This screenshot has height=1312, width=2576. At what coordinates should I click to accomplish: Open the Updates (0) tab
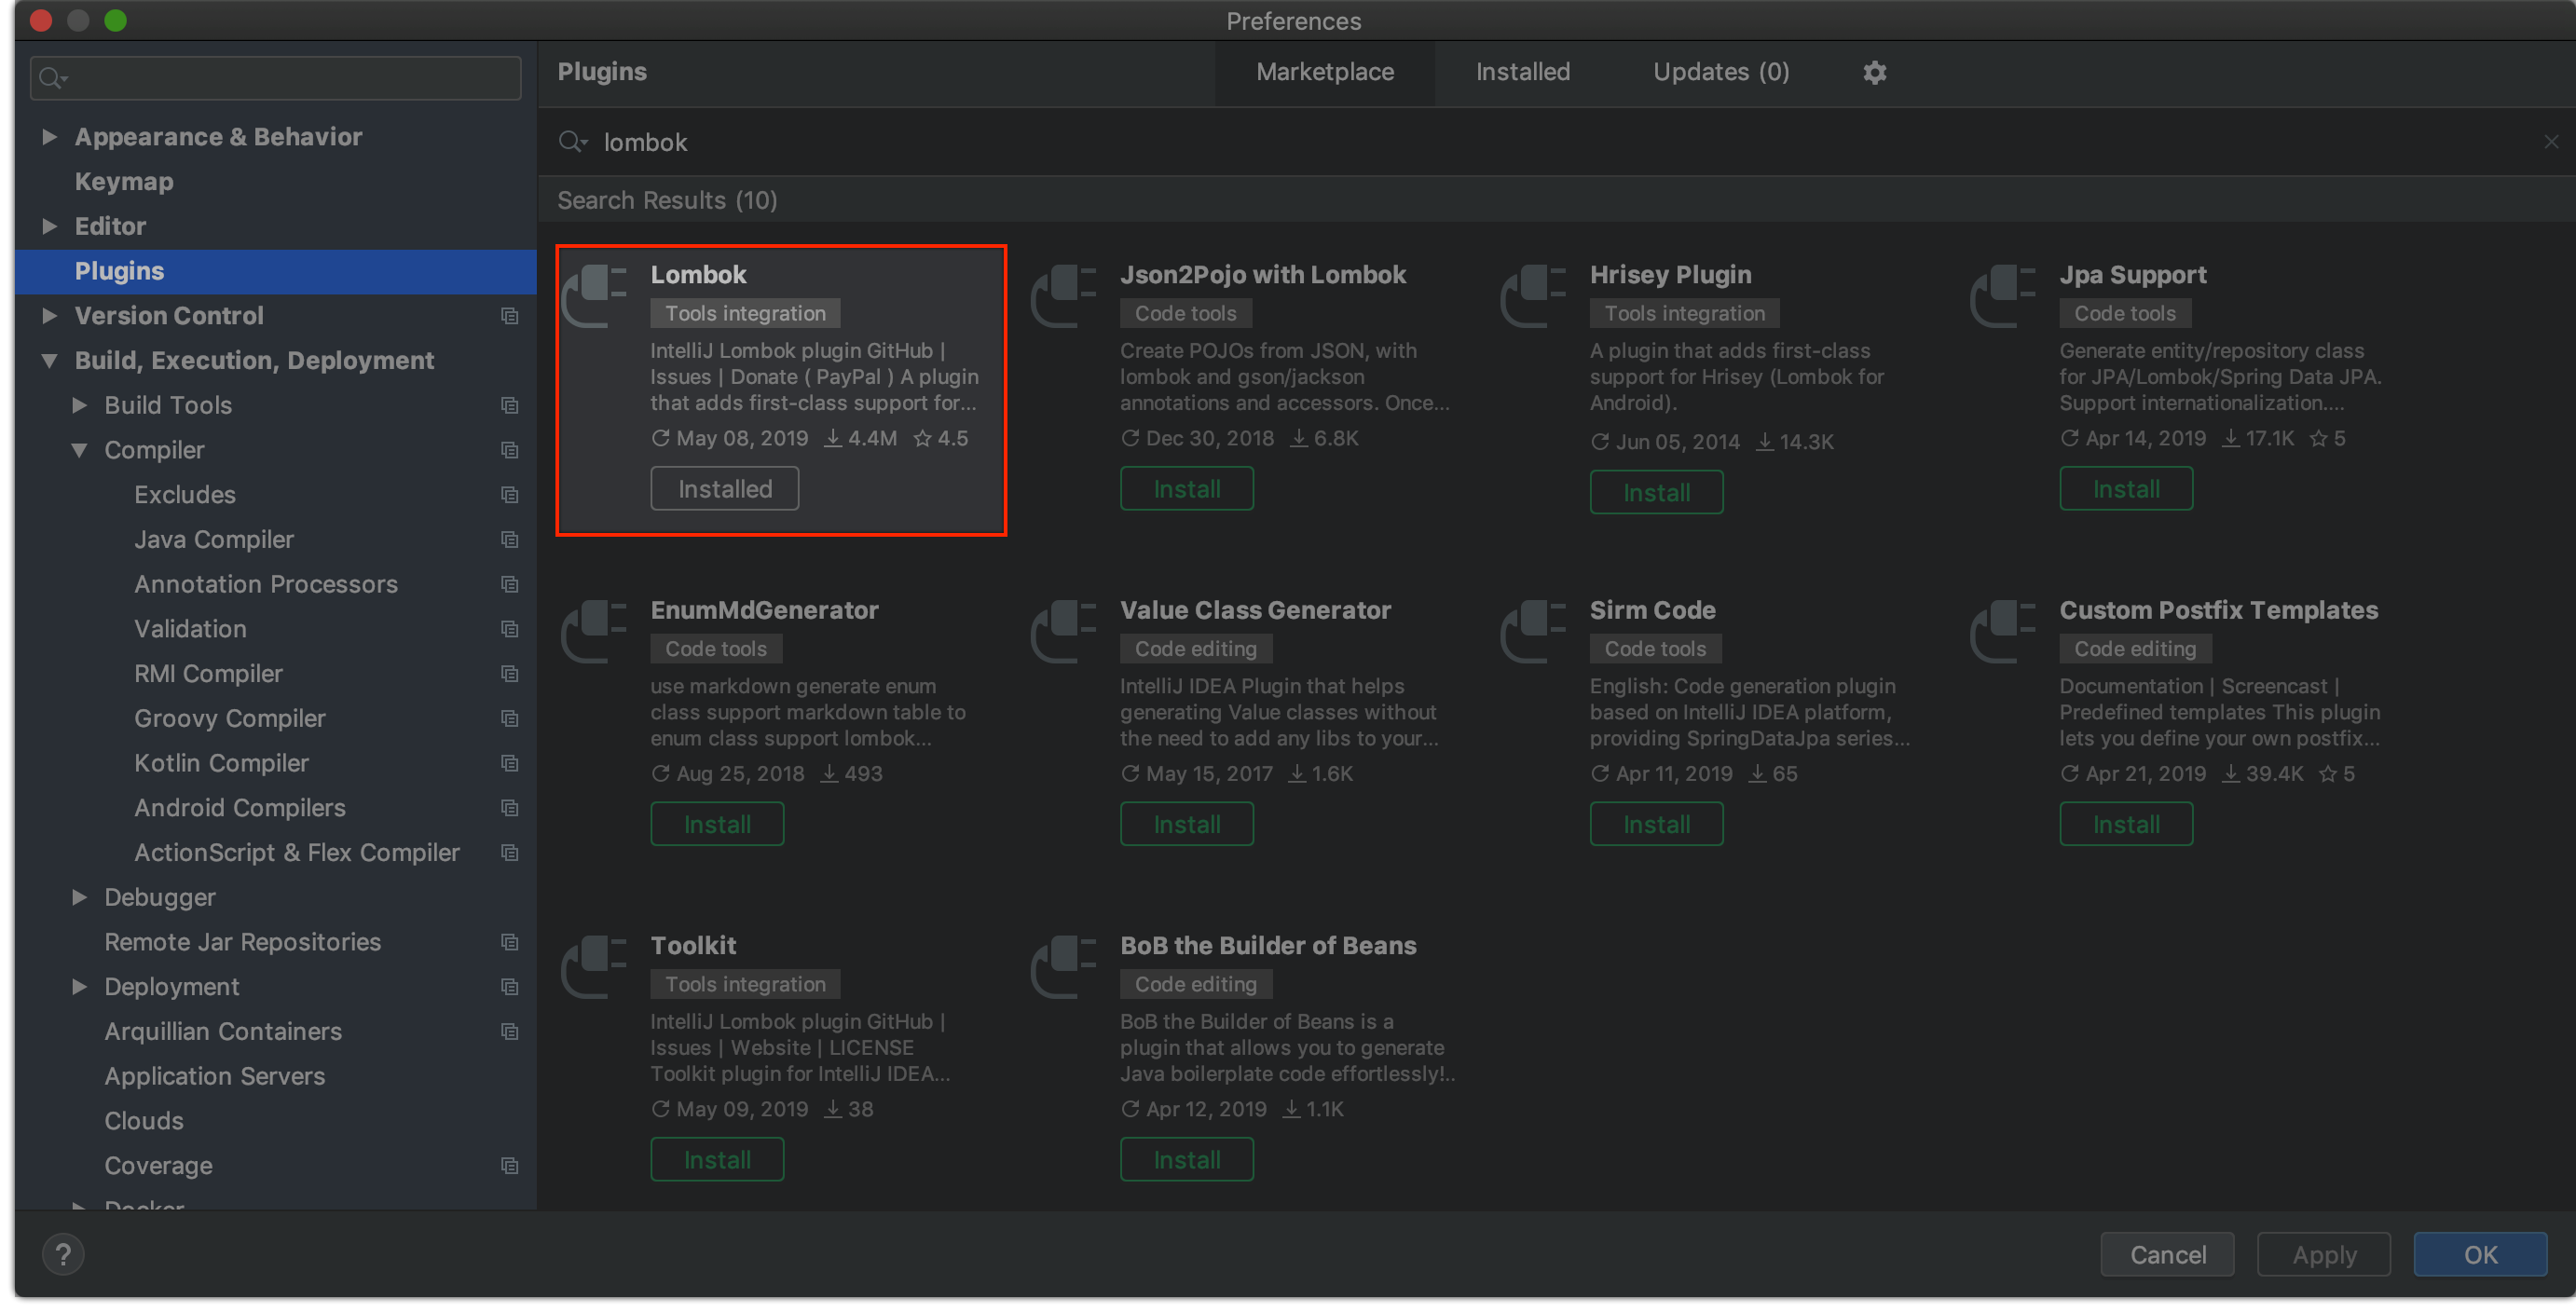pos(1720,72)
